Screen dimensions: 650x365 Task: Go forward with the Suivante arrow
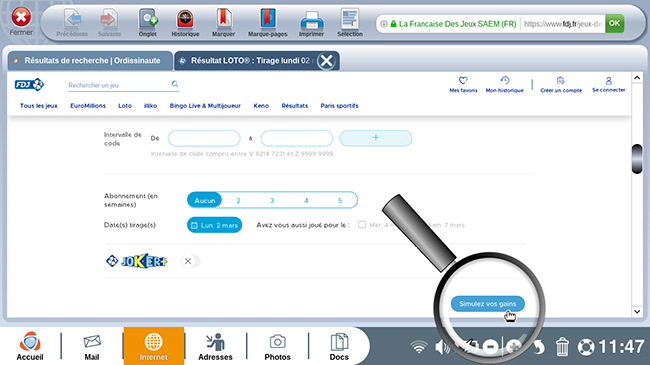pos(109,23)
